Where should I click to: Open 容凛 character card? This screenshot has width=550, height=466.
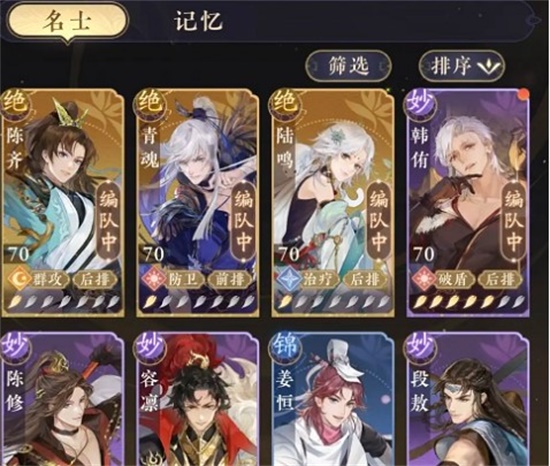coord(197,399)
